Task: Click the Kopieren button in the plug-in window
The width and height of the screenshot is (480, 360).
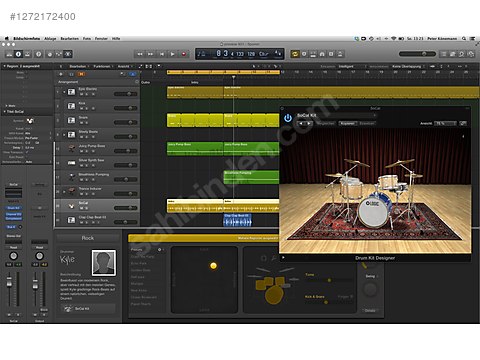Action: pyautogui.click(x=348, y=123)
